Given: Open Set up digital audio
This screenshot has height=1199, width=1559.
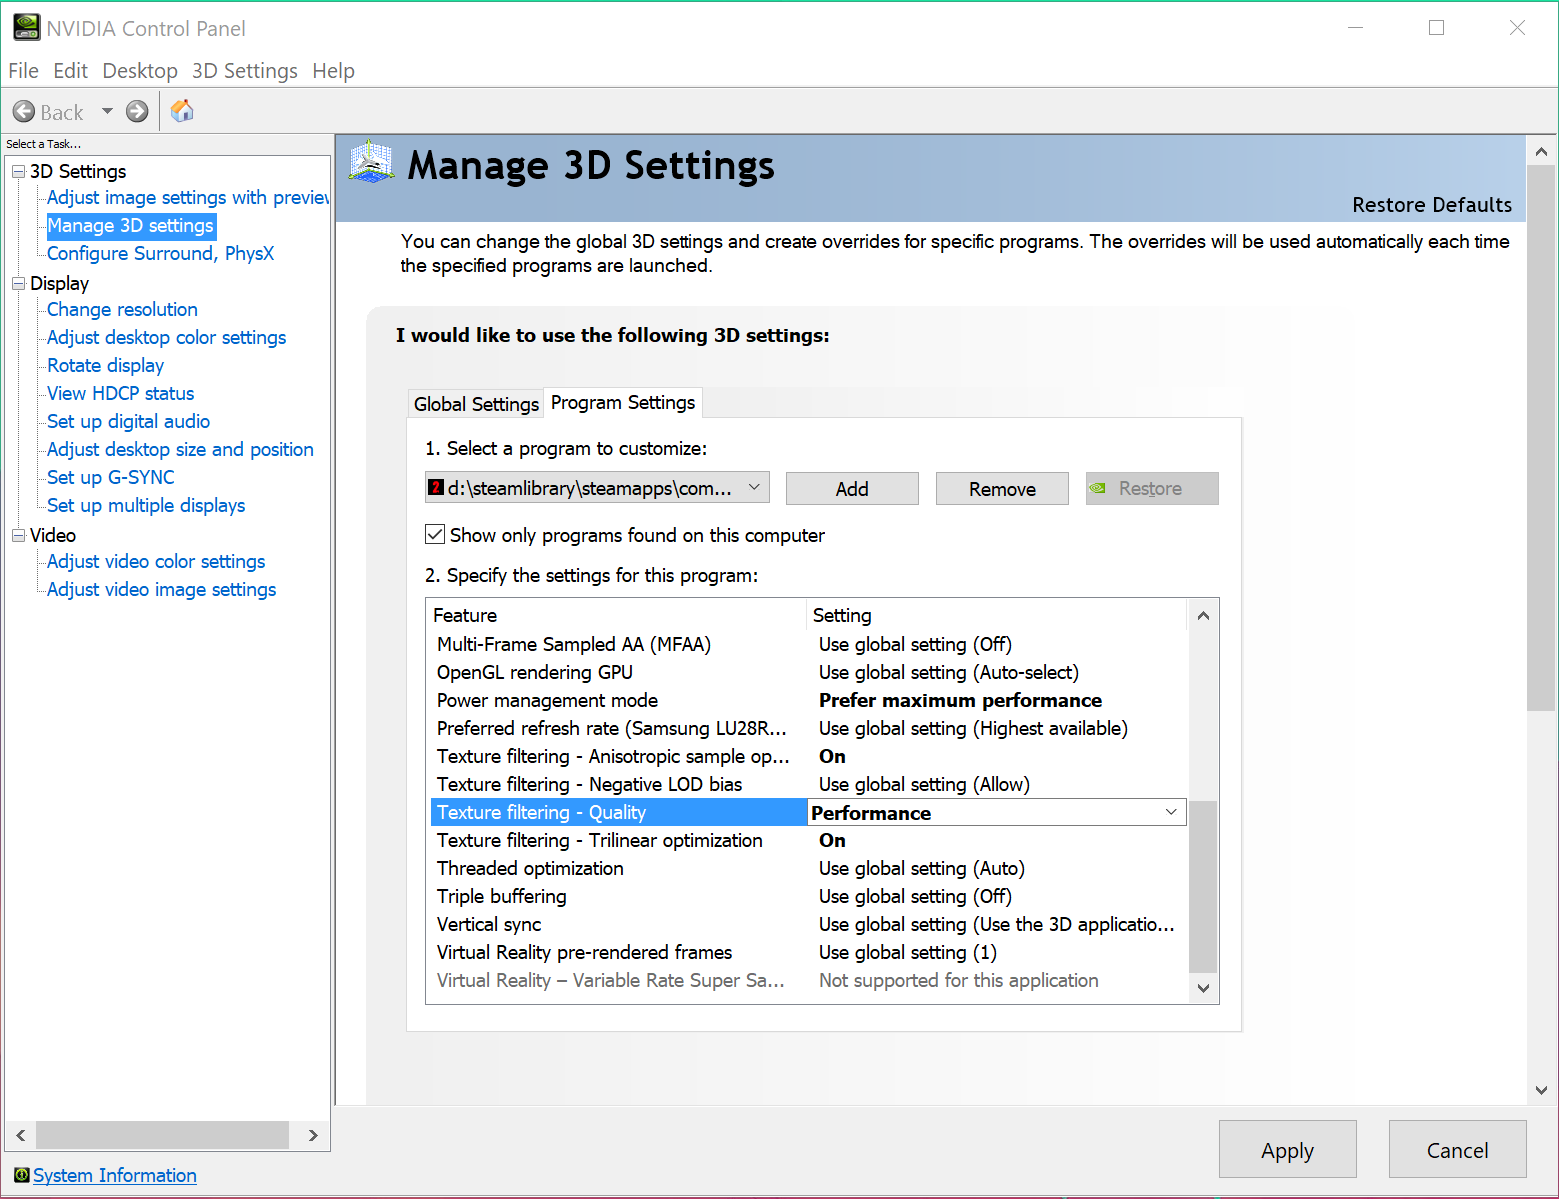Looking at the screenshot, I should (x=128, y=421).
